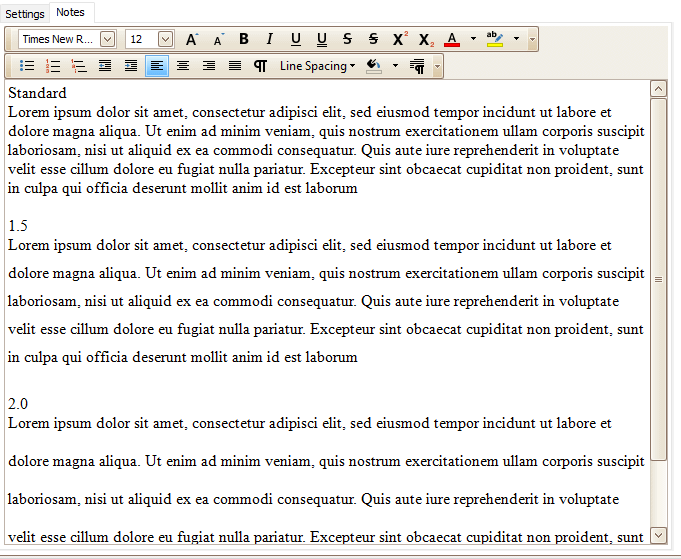Open font toolbar overflow options

tap(532, 40)
